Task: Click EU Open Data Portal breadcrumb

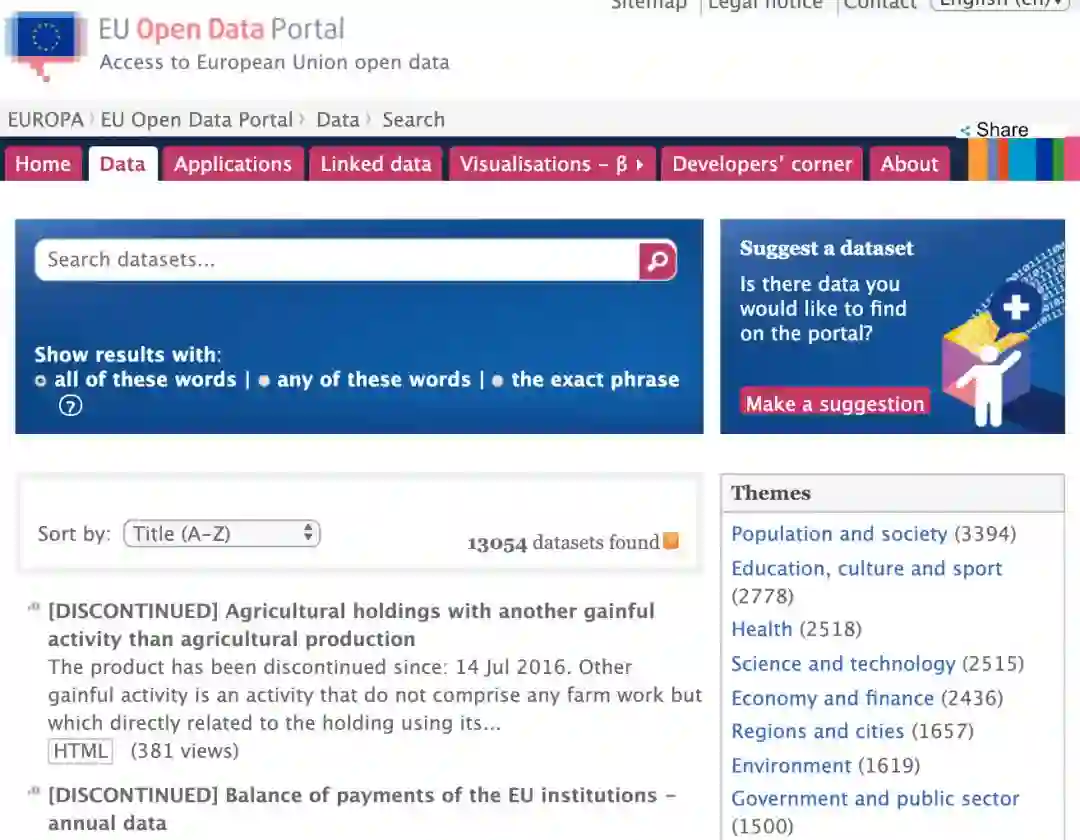Action: (197, 120)
